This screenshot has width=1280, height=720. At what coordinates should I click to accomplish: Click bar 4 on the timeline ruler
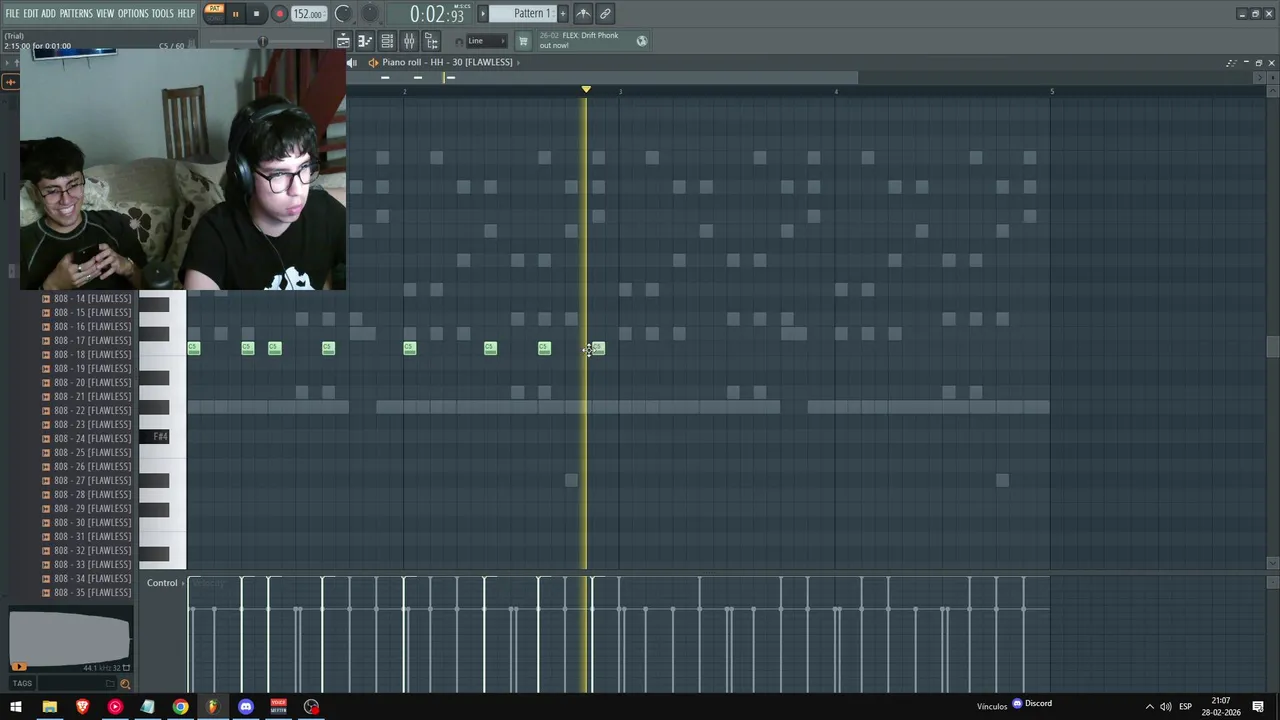click(836, 91)
